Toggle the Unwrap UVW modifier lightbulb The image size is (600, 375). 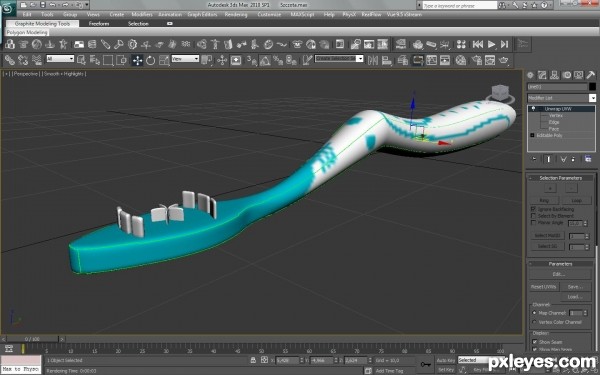[x=533, y=109]
